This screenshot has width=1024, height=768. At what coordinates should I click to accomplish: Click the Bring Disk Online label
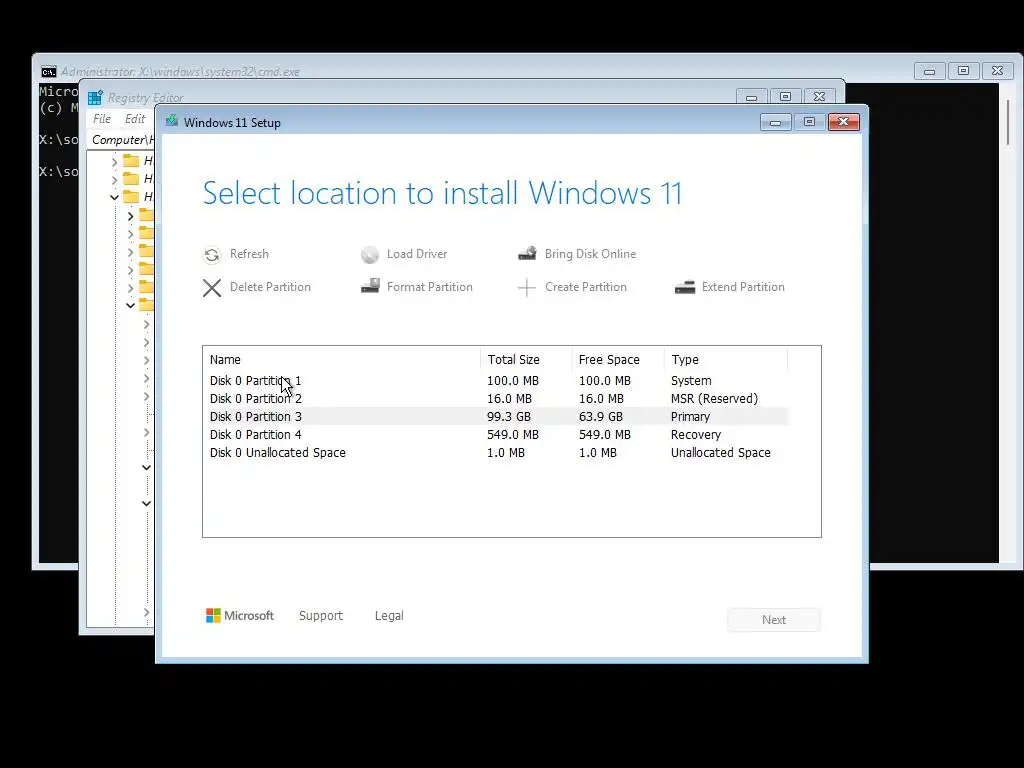coord(590,254)
